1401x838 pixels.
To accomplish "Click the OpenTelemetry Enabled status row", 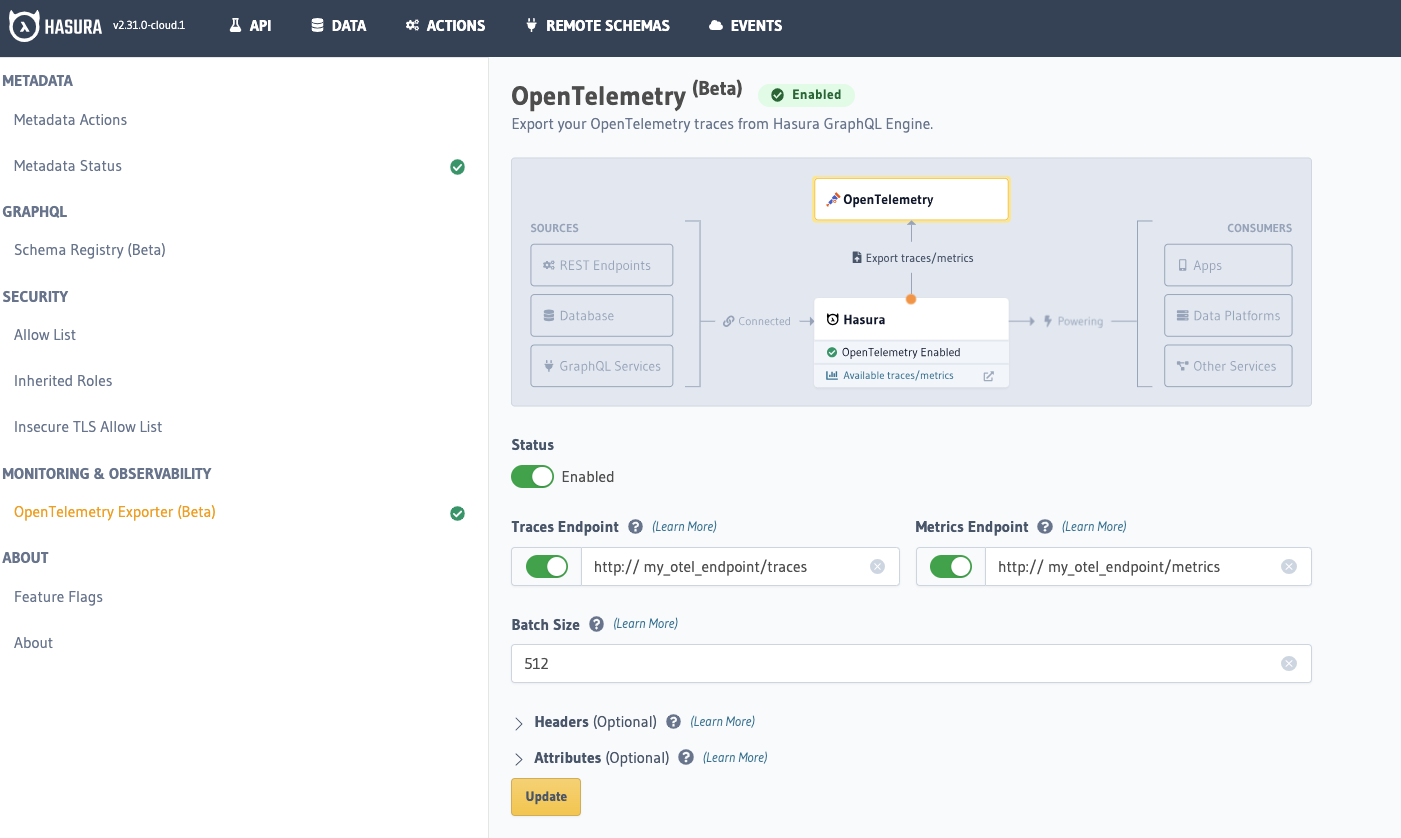I will (x=911, y=352).
